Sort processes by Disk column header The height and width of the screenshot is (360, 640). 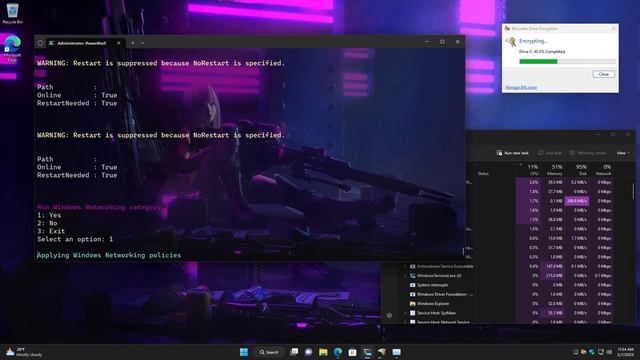577,170
